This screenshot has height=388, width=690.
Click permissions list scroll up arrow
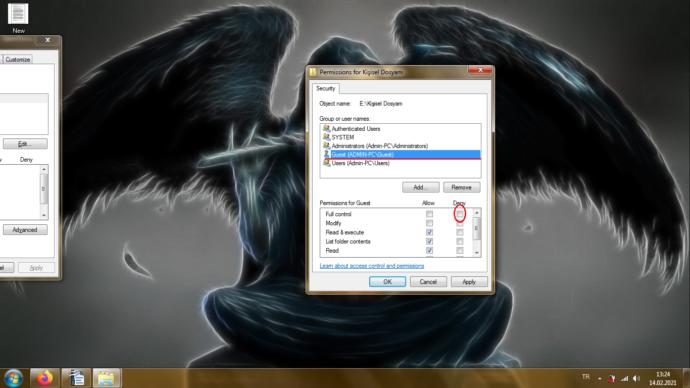pos(476,213)
